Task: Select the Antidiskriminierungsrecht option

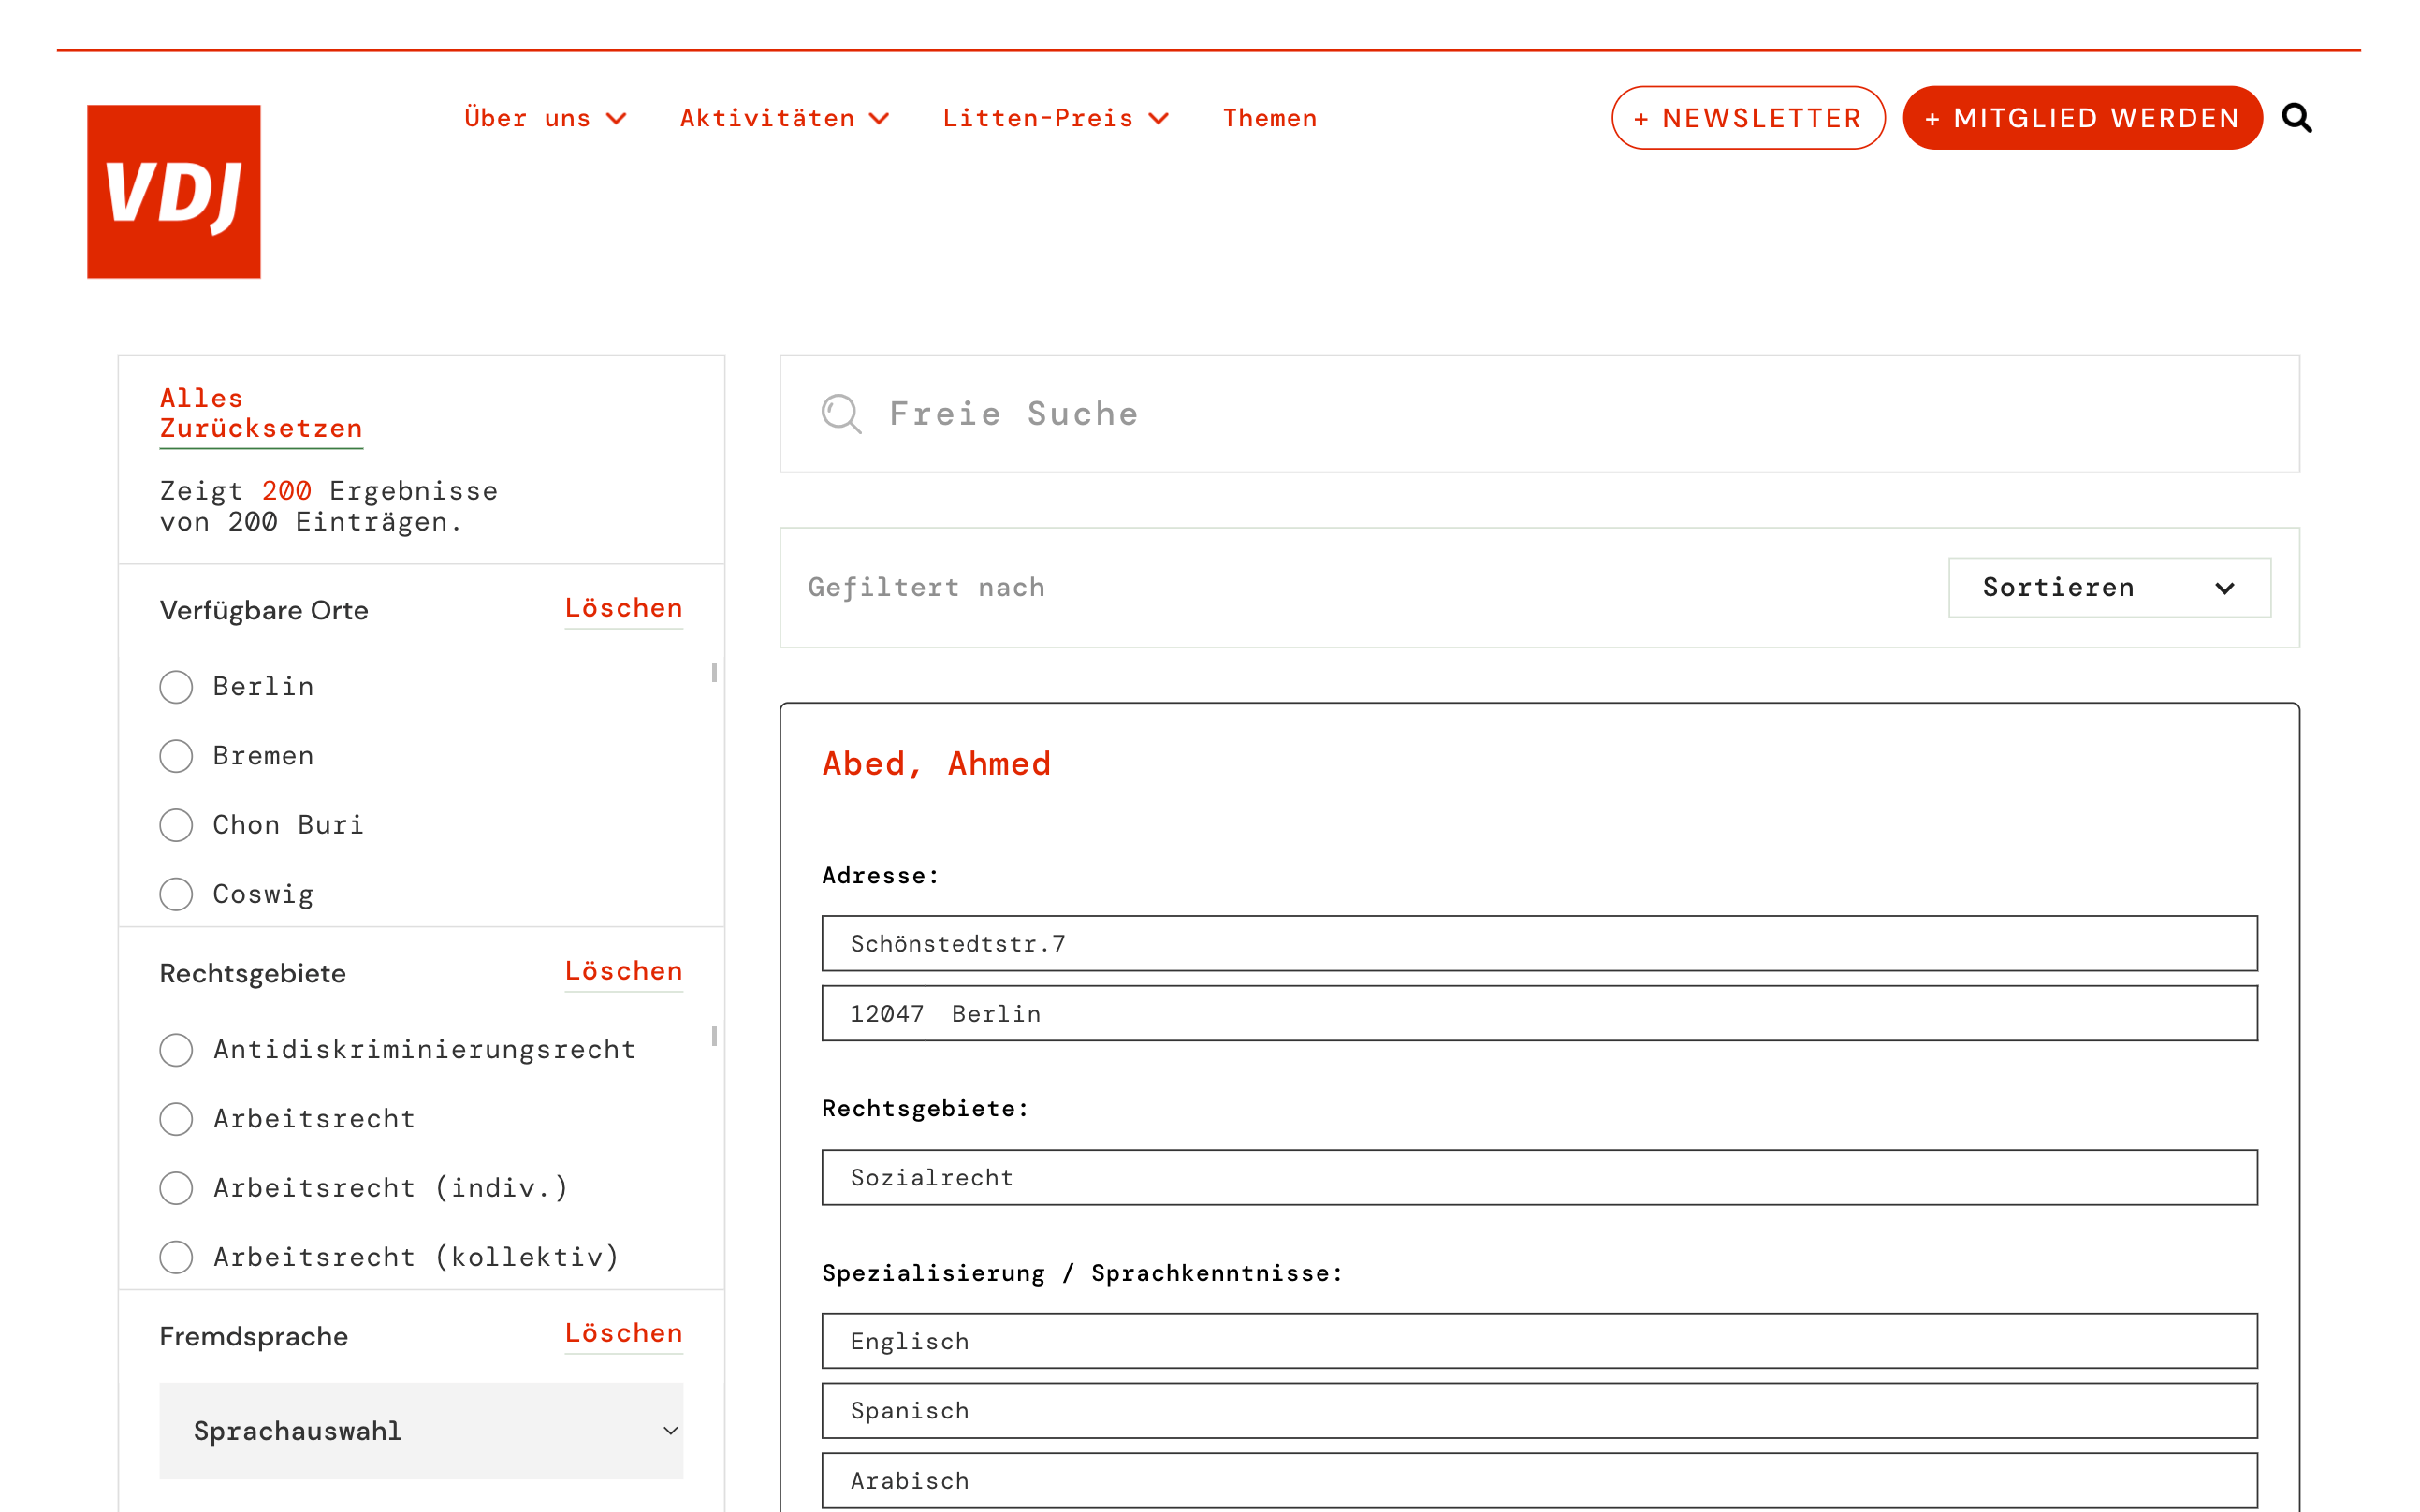Action: [176, 1050]
